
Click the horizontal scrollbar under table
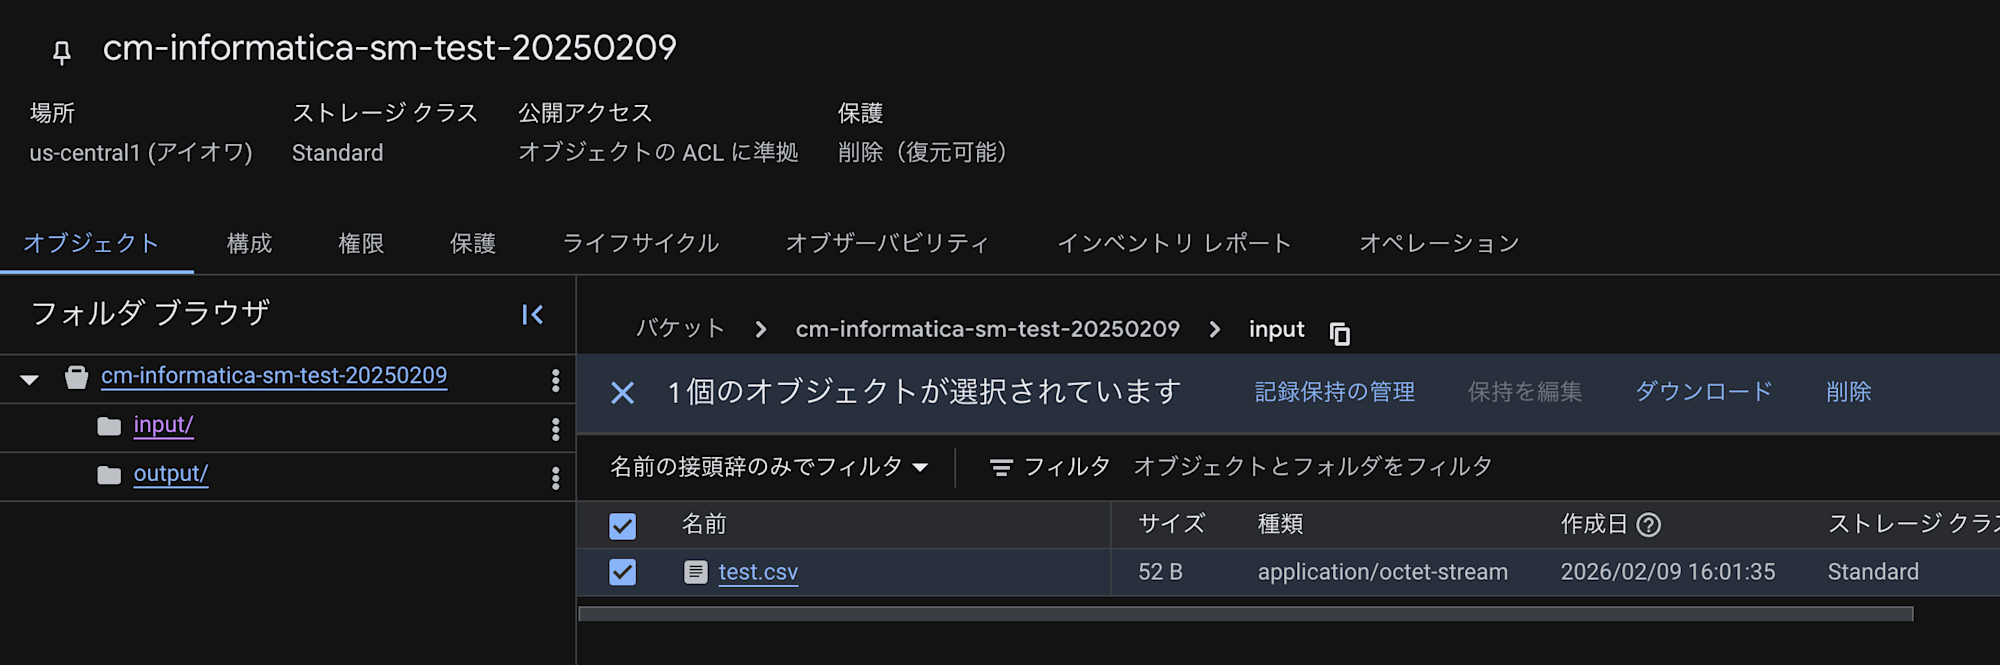tap(1246, 614)
